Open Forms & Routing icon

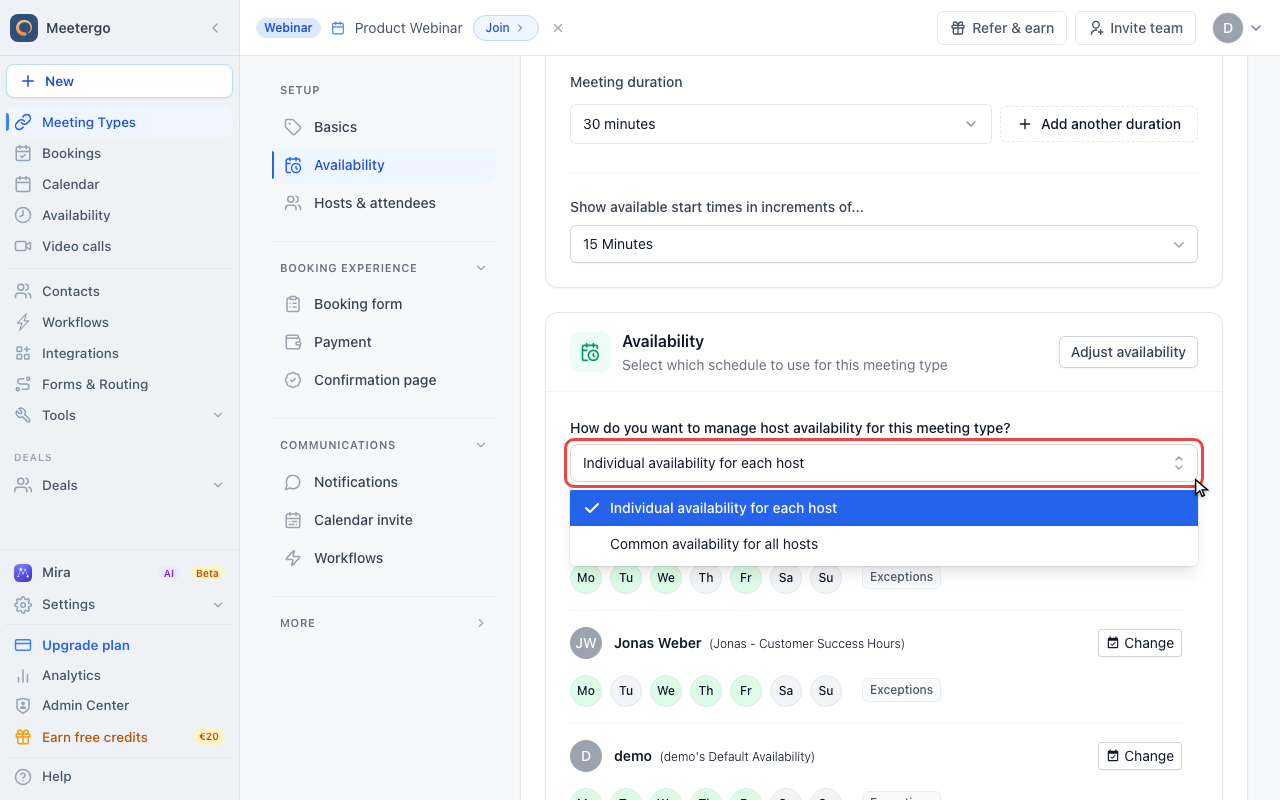pos(23,384)
